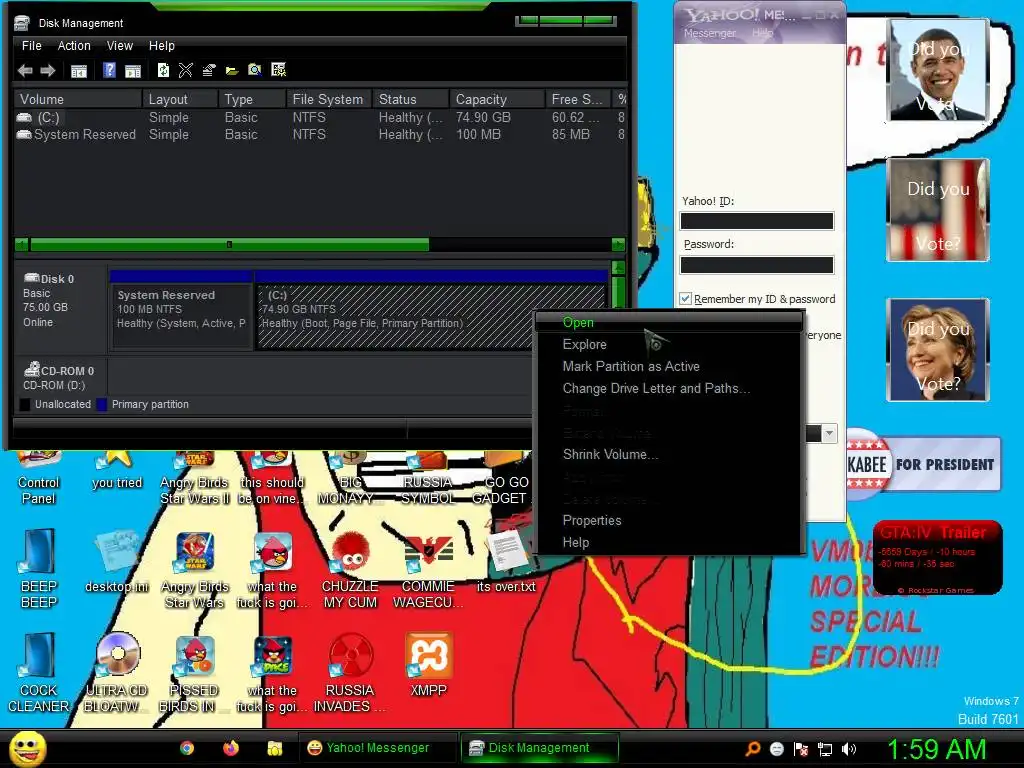The image size is (1024, 768).
Task: Launch Firefox from the taskbar
Action: 231,748
